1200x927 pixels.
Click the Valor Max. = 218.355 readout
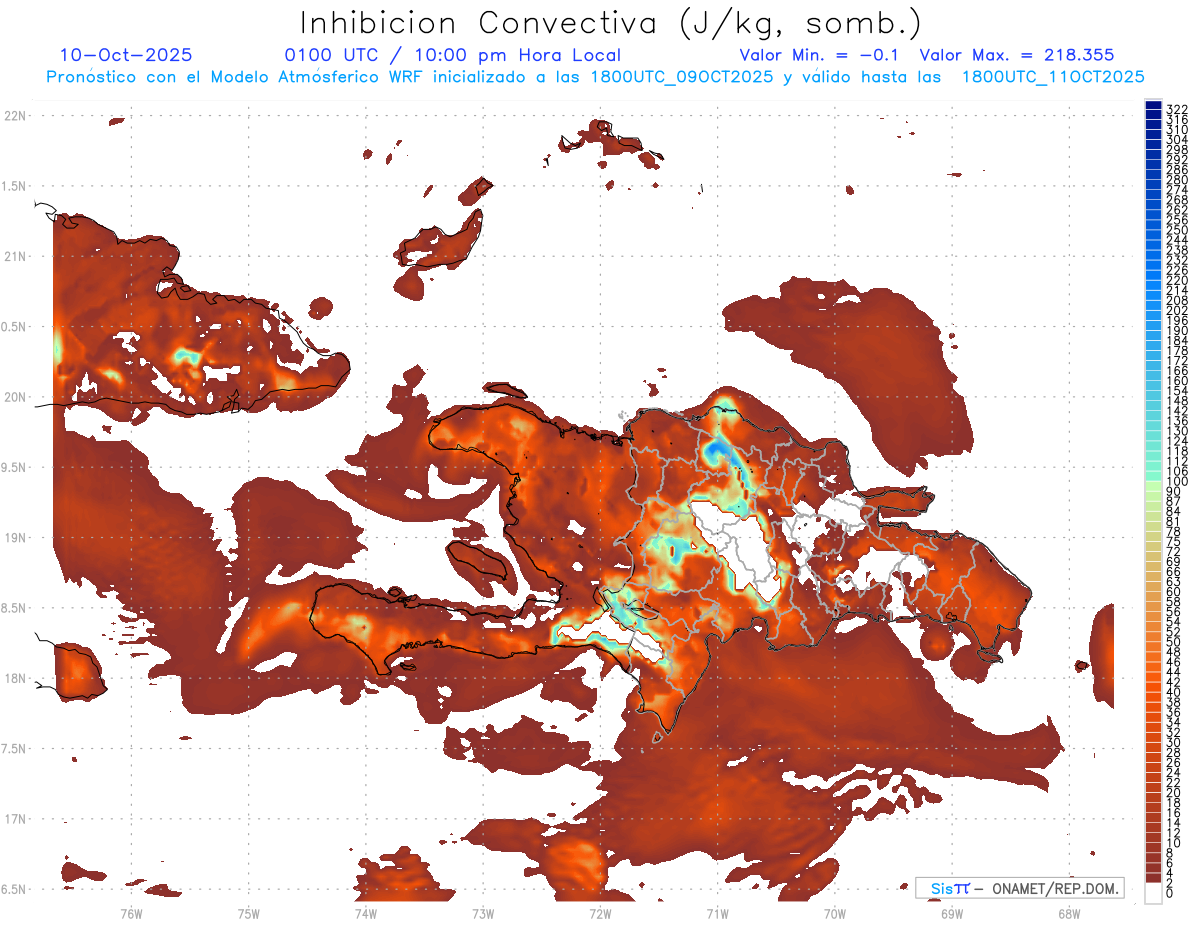[1017, 55]
